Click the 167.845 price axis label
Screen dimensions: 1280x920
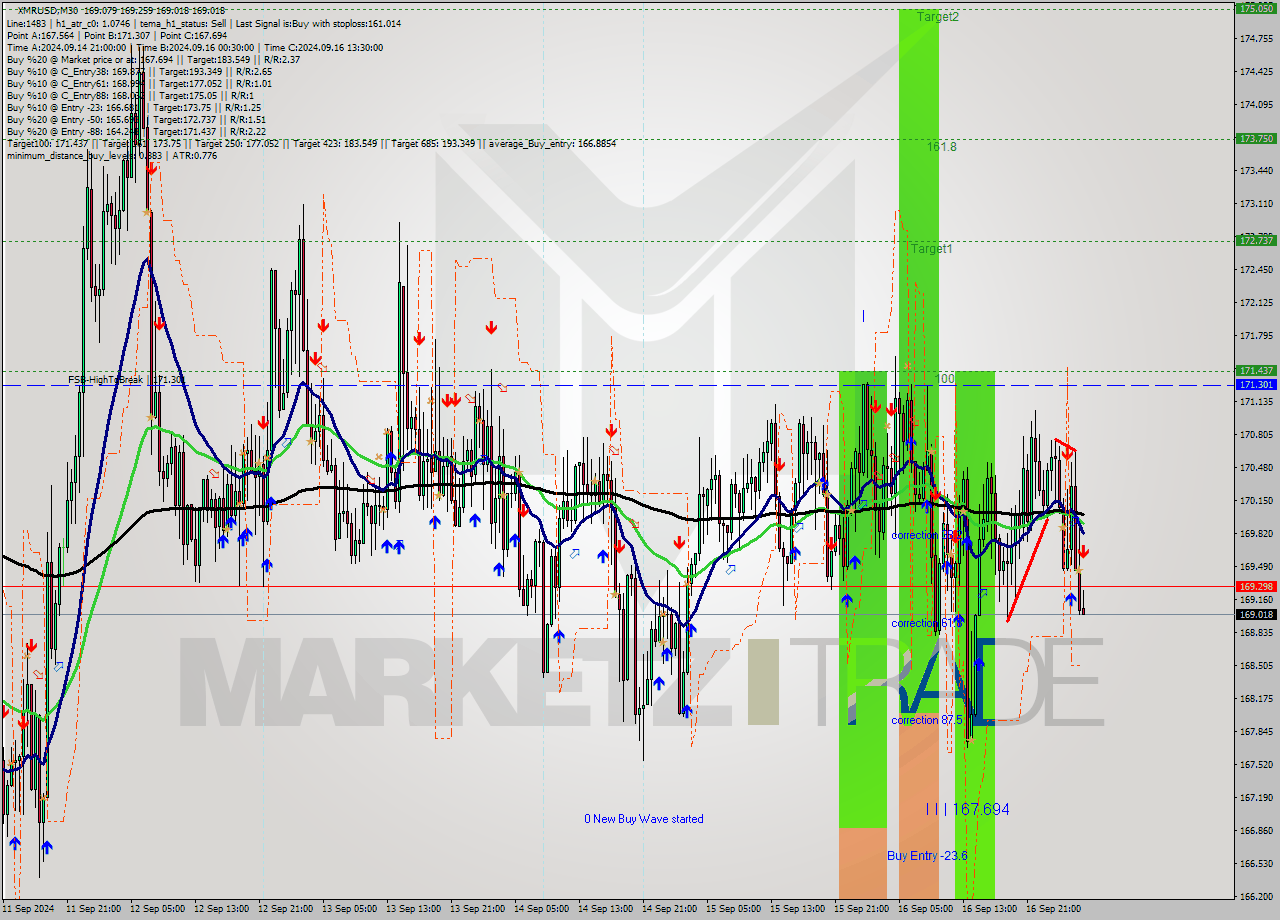(x=1256, y=732)
